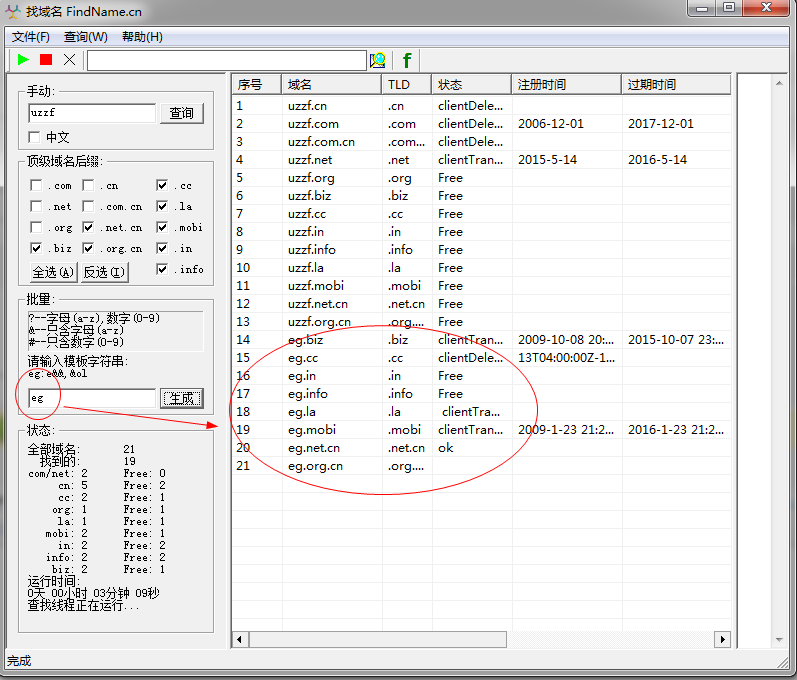Image resolution: width=797 pixels, height=680 pixels.
Task: Select the uzzf.biz row
Action: click(481, 196)
